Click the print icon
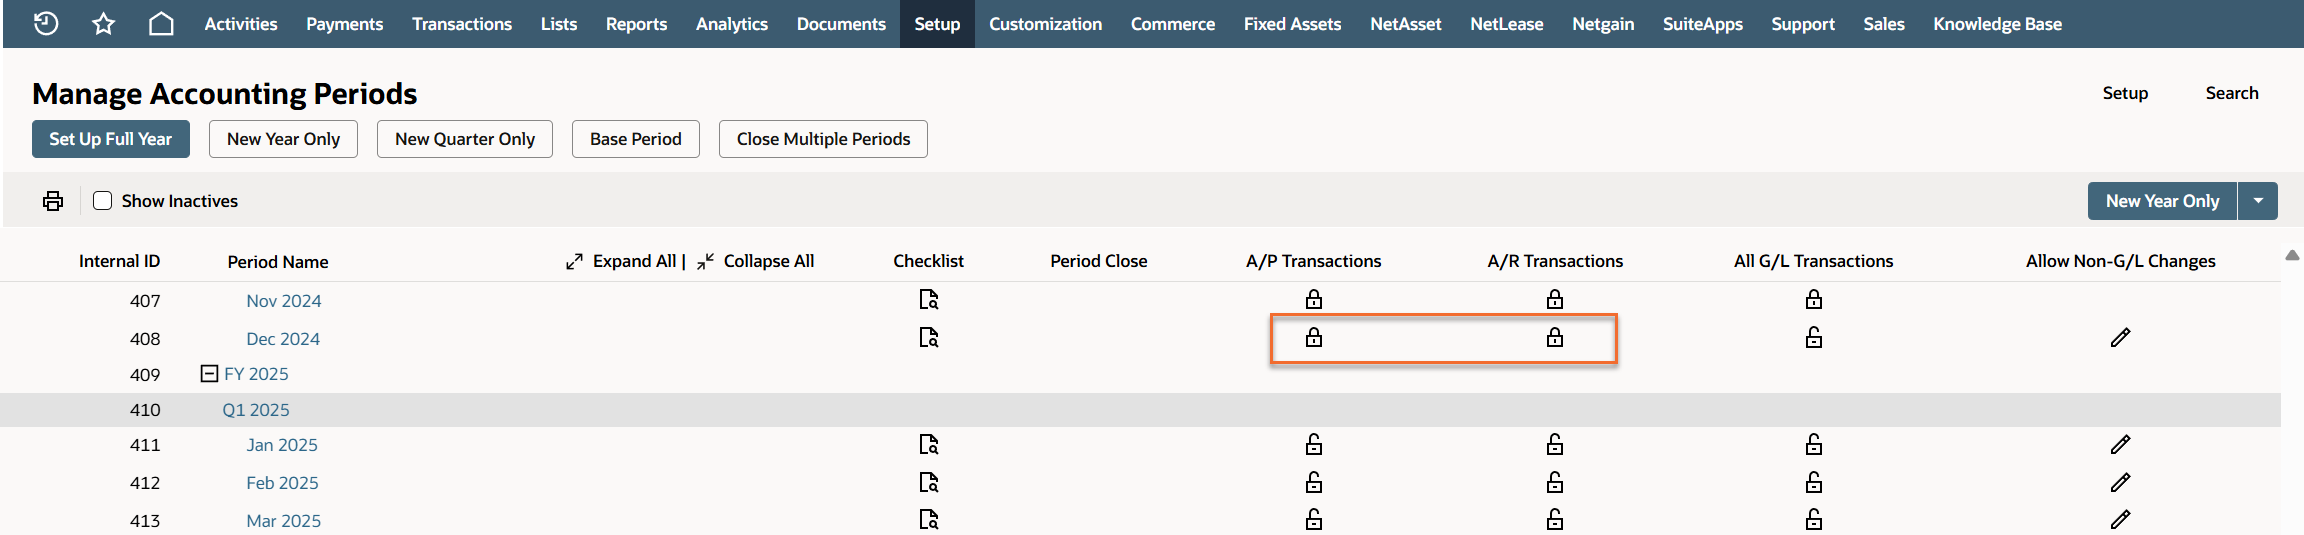This screenshot has height=535, width=2304. 53,201
